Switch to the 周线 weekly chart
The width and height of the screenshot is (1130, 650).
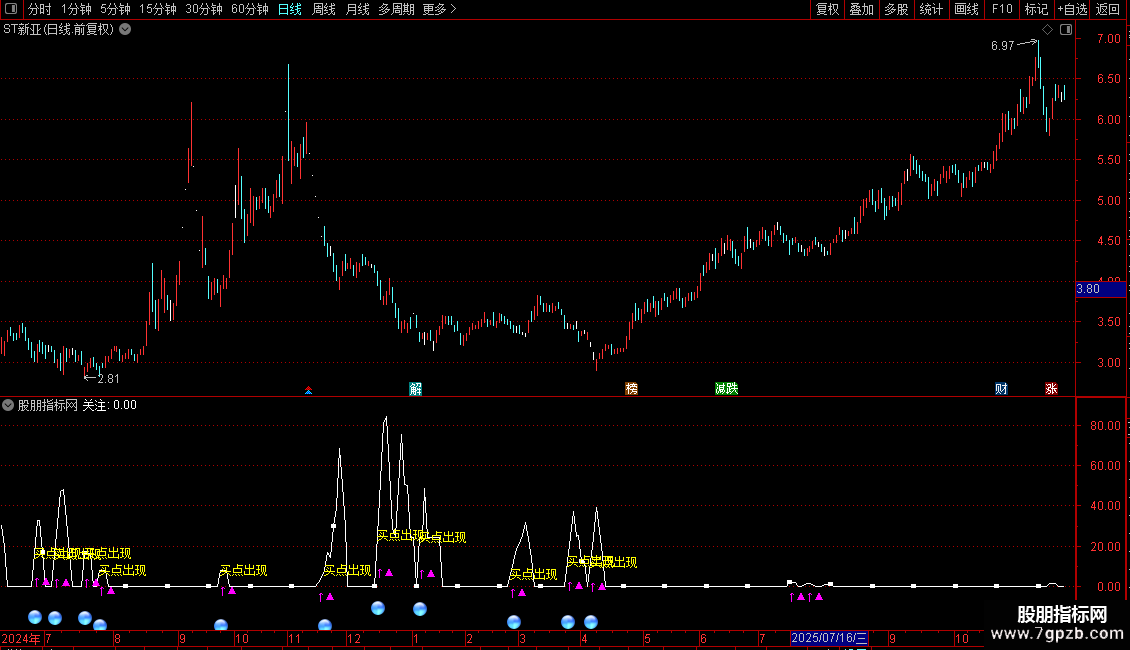pos(324,9)
